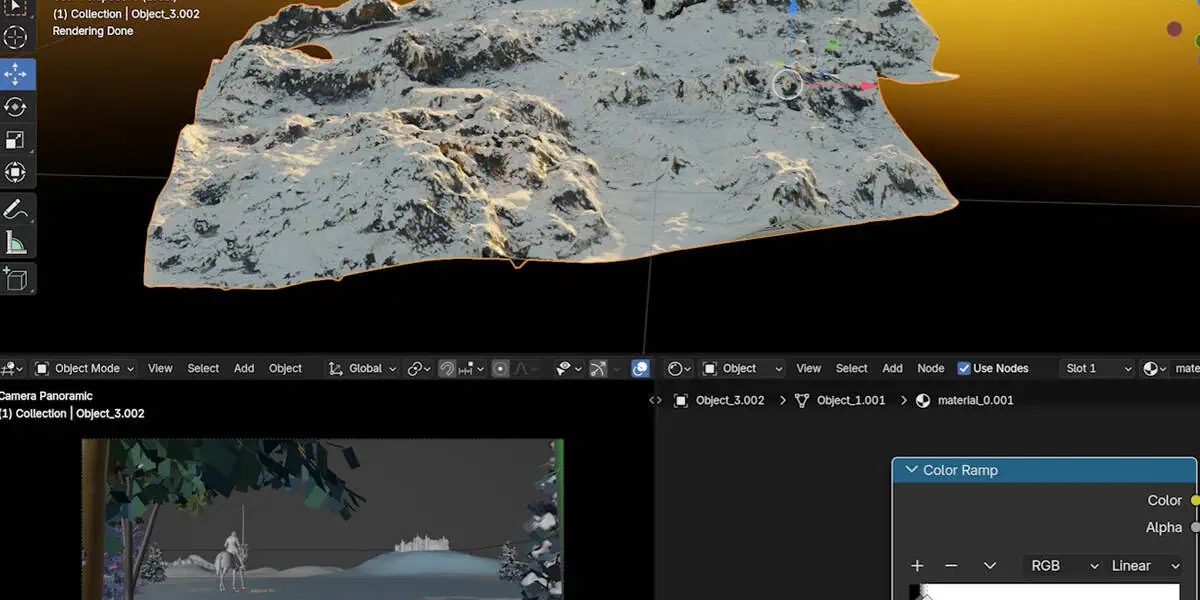
Task: Choose the Scale tool
Action: [x=16, y=140]
